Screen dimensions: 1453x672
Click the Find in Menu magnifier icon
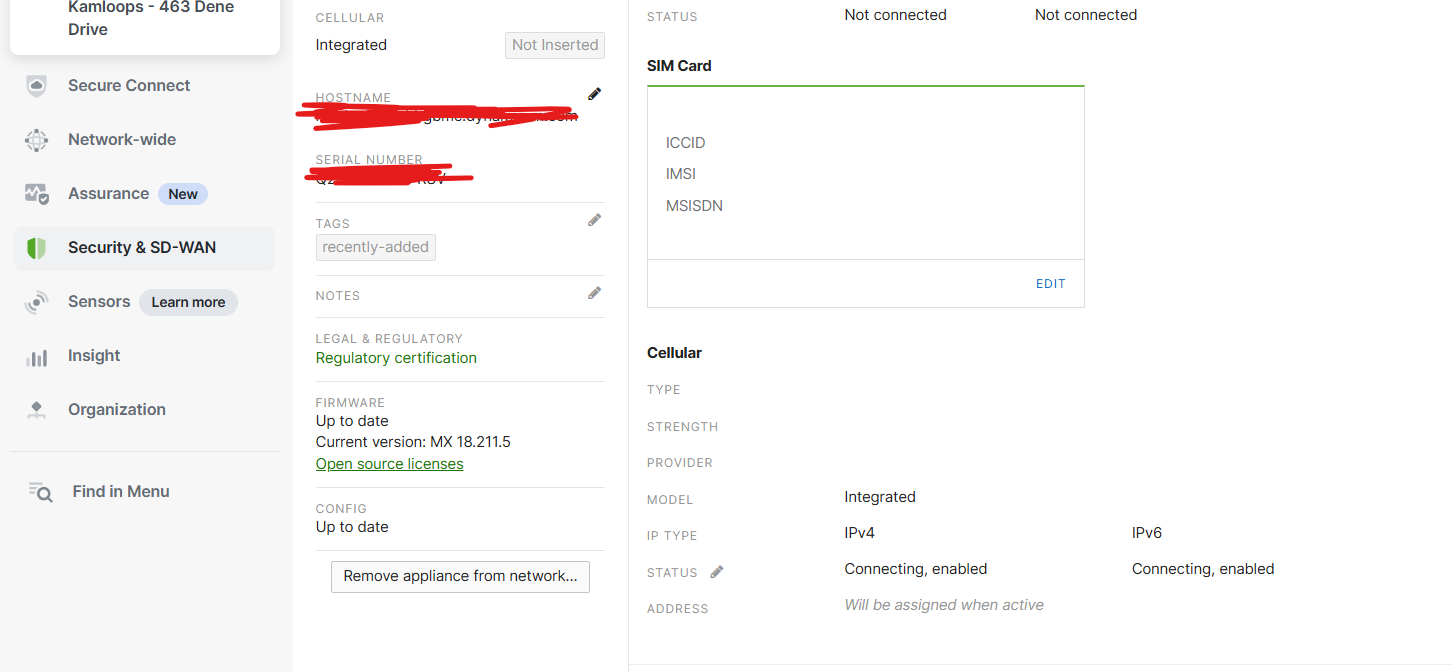(40, 491)
